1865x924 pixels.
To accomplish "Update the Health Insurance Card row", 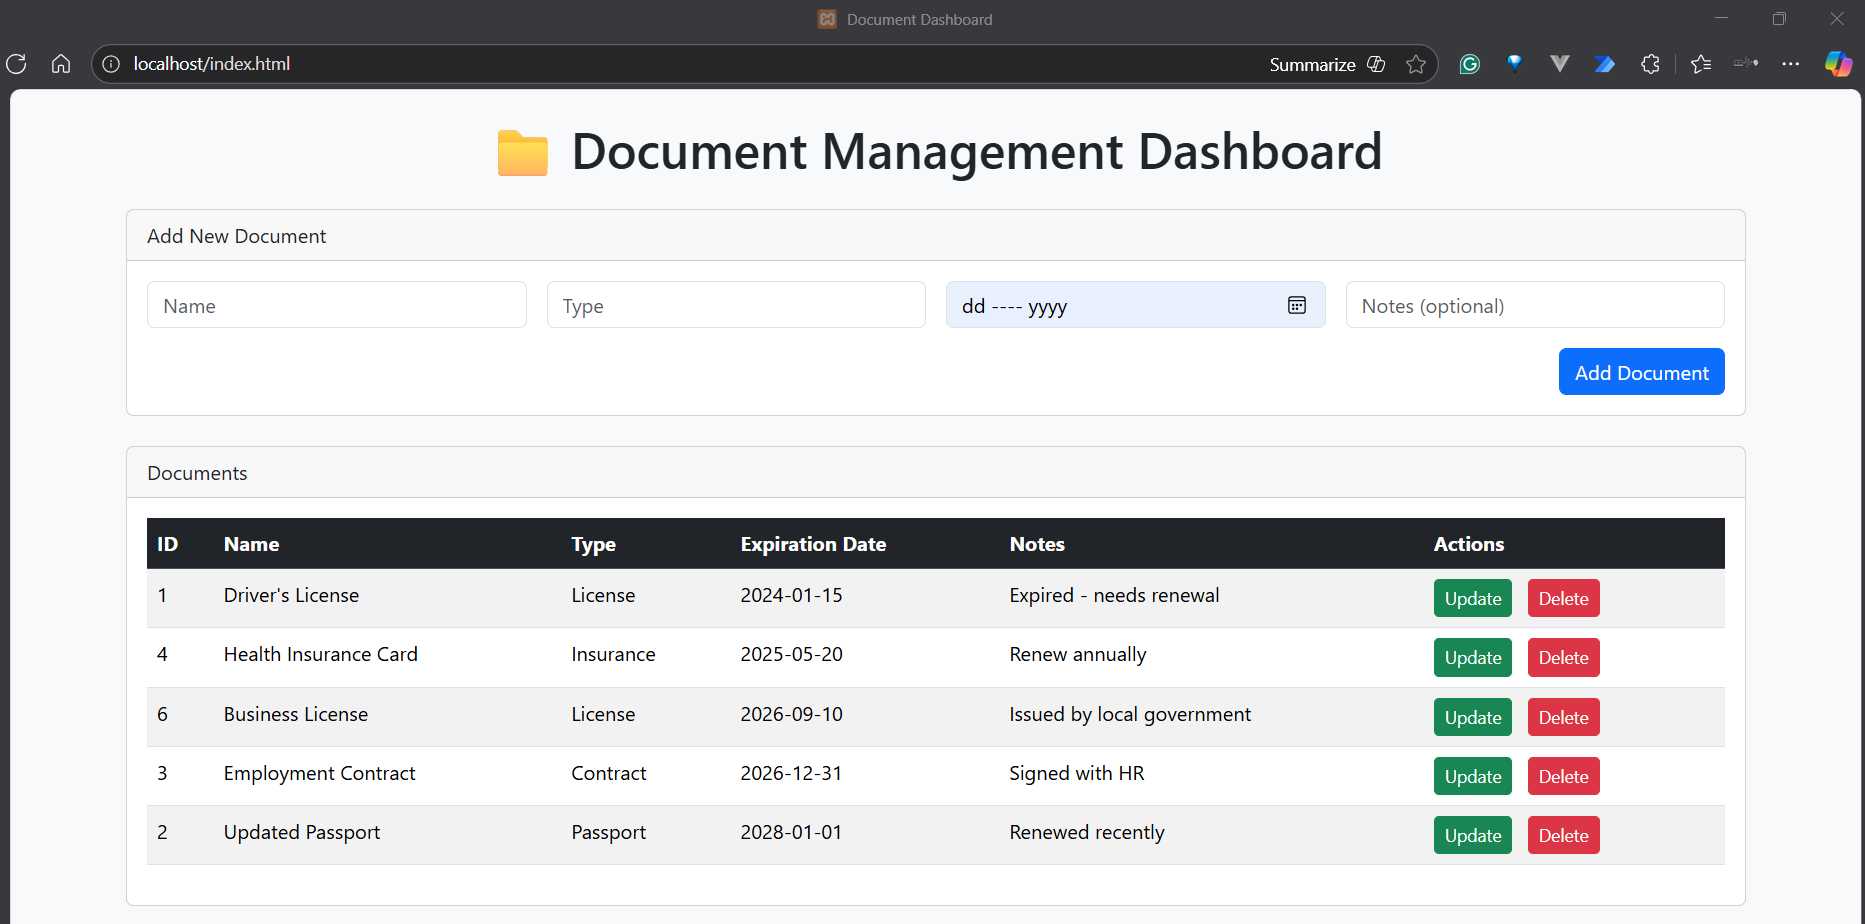I will click(1473, 658).
